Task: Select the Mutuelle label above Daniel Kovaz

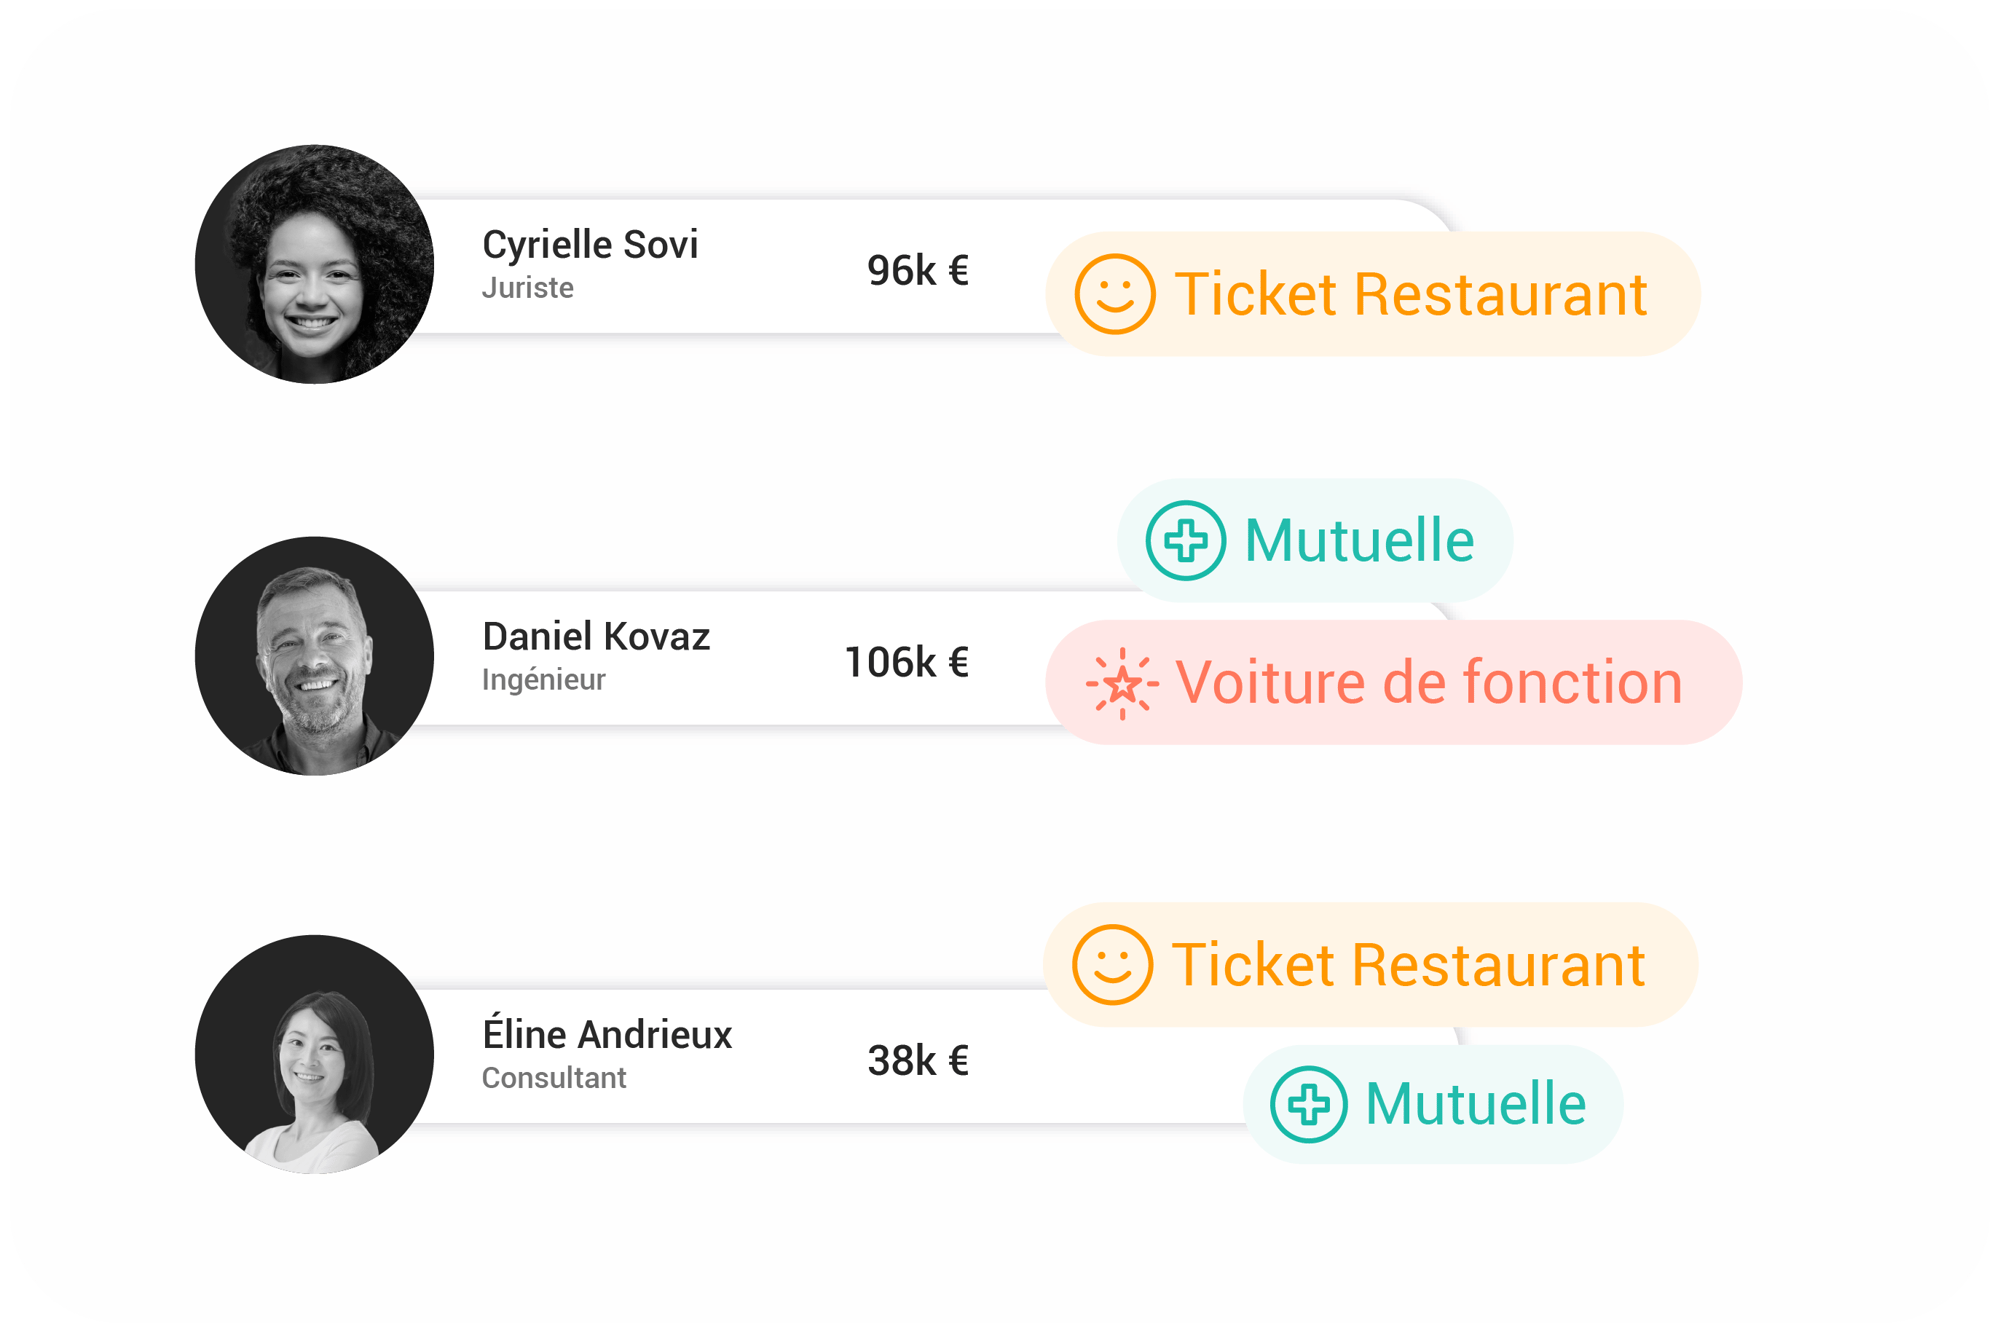Action: tap(1359, 541)
